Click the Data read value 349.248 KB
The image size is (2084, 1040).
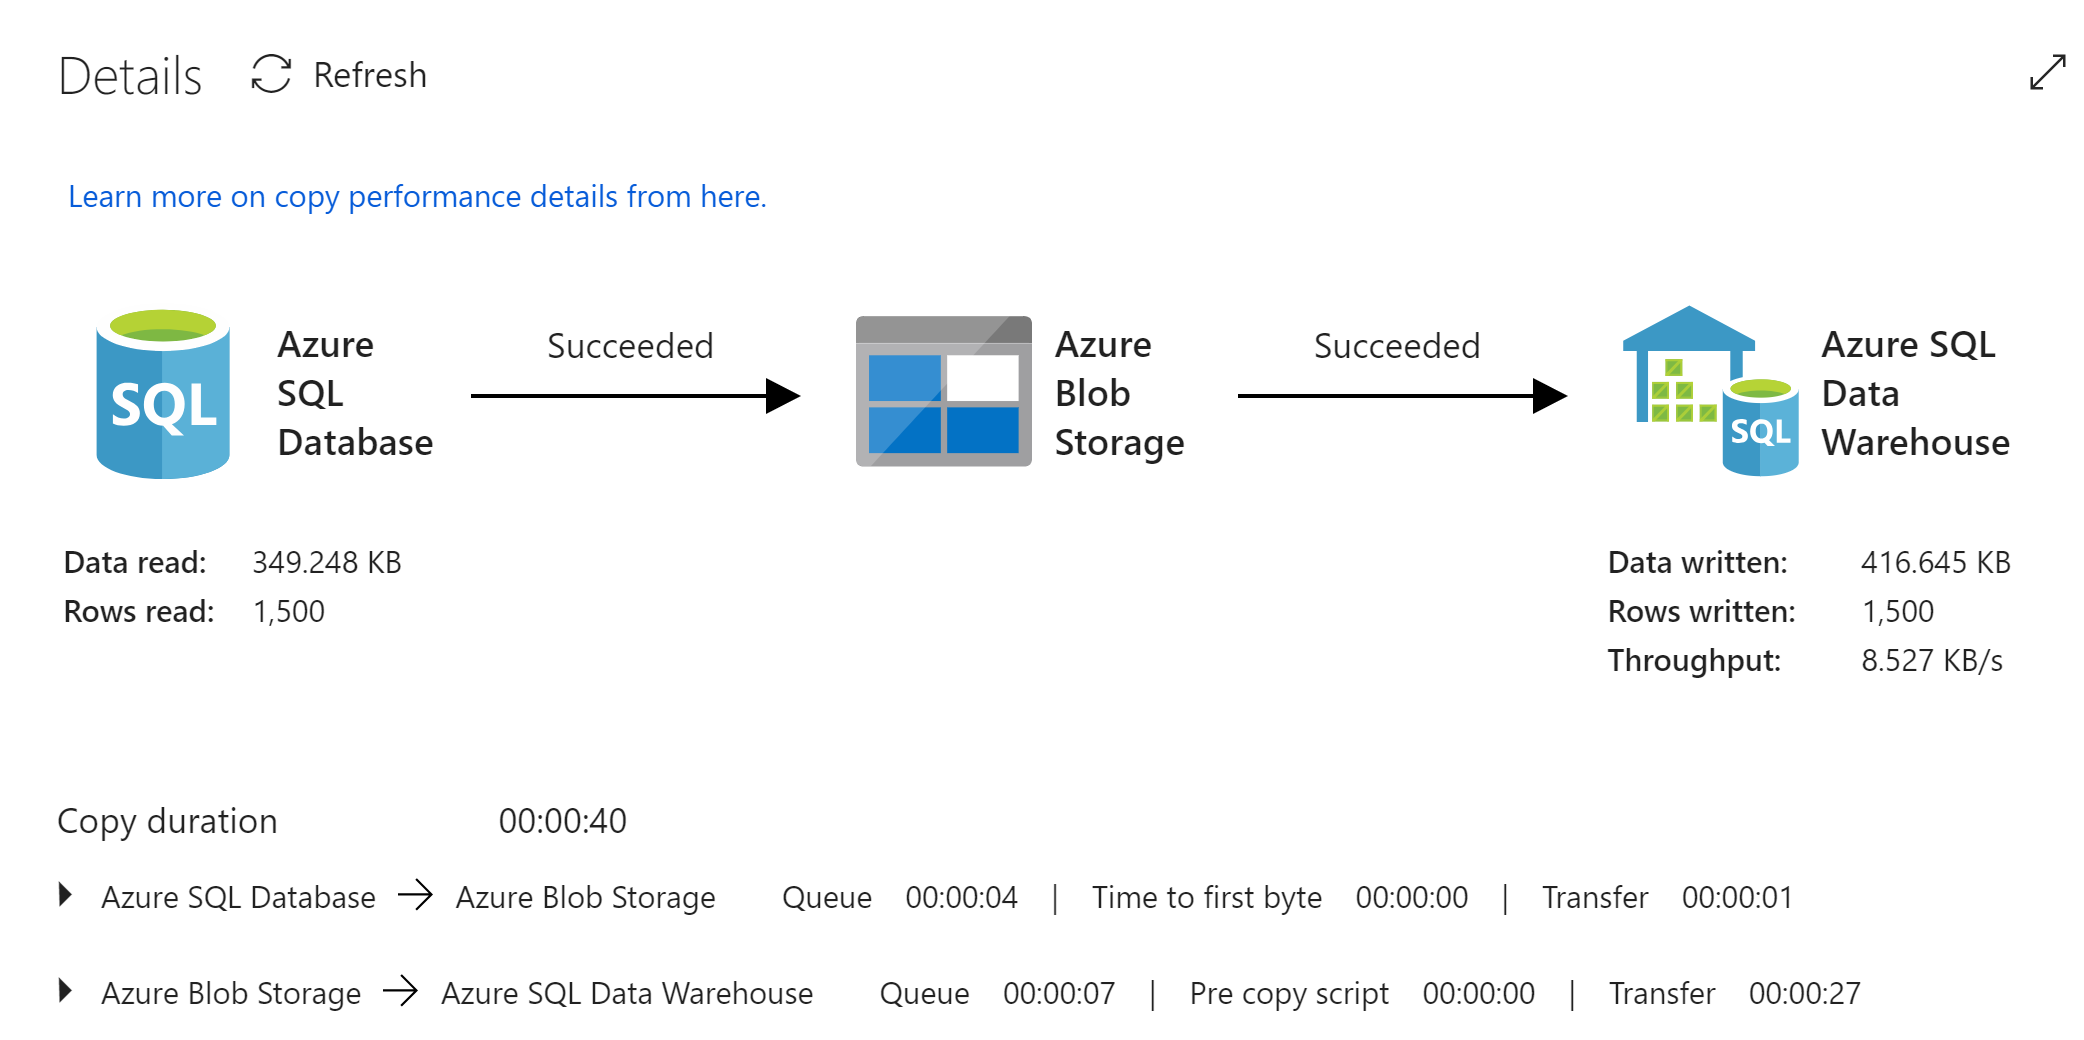(326, 563)
